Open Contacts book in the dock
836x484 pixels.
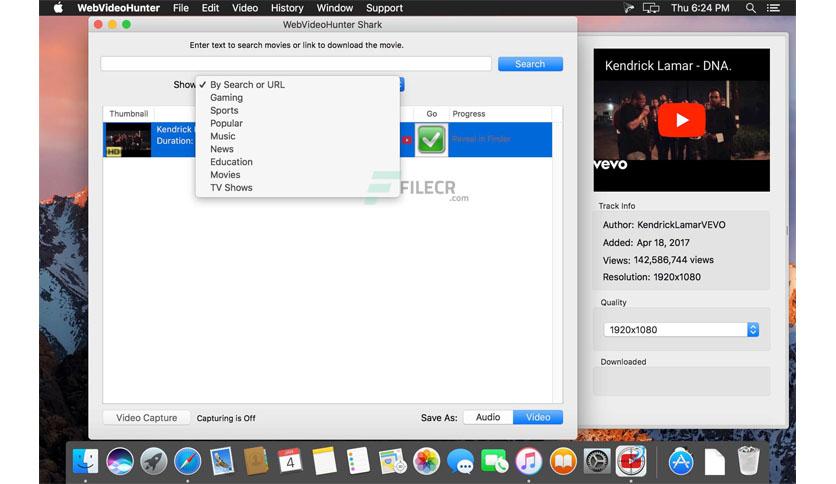click(x=256, y=461)
